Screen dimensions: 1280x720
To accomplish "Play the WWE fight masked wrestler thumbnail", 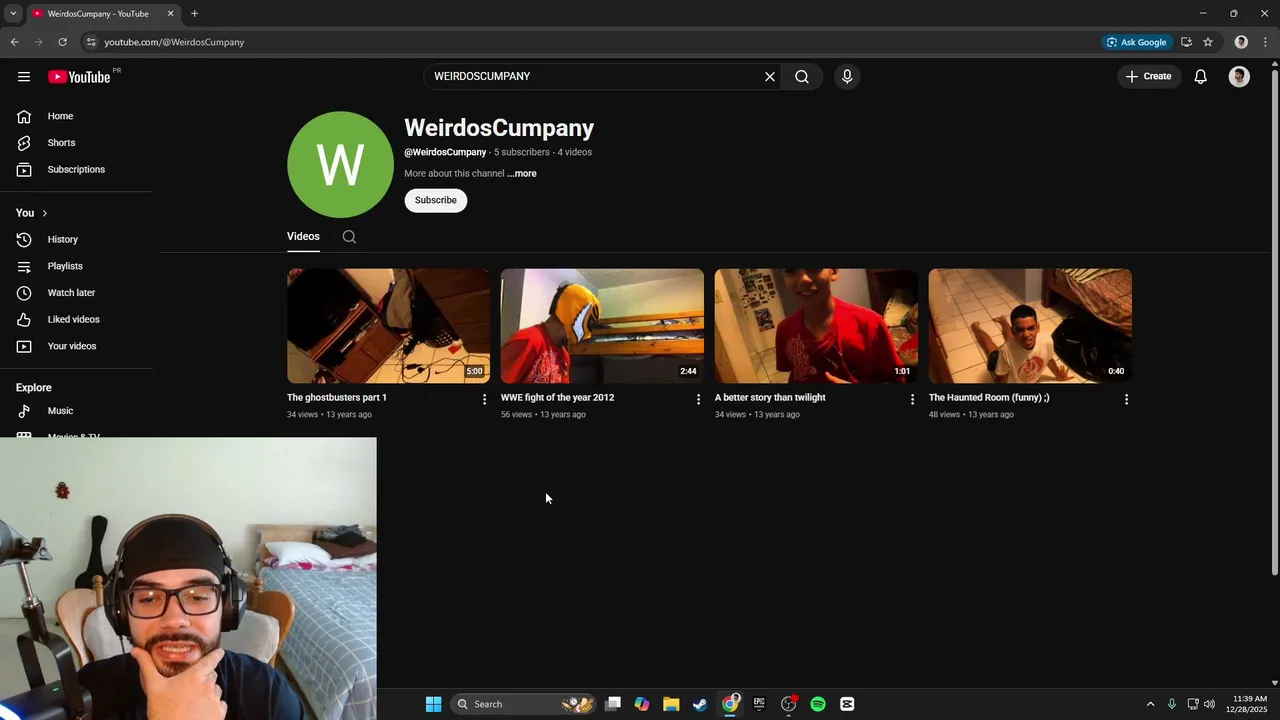I will tap(602, 326).
